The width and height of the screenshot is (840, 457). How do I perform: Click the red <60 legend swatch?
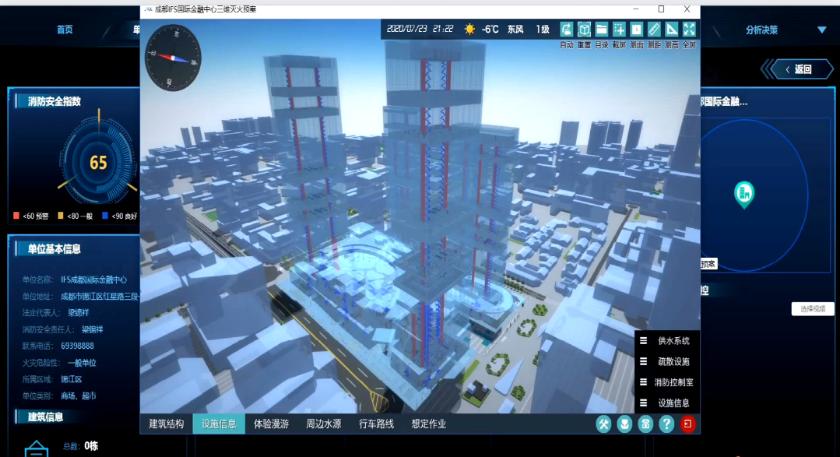(x=16, y=215)
